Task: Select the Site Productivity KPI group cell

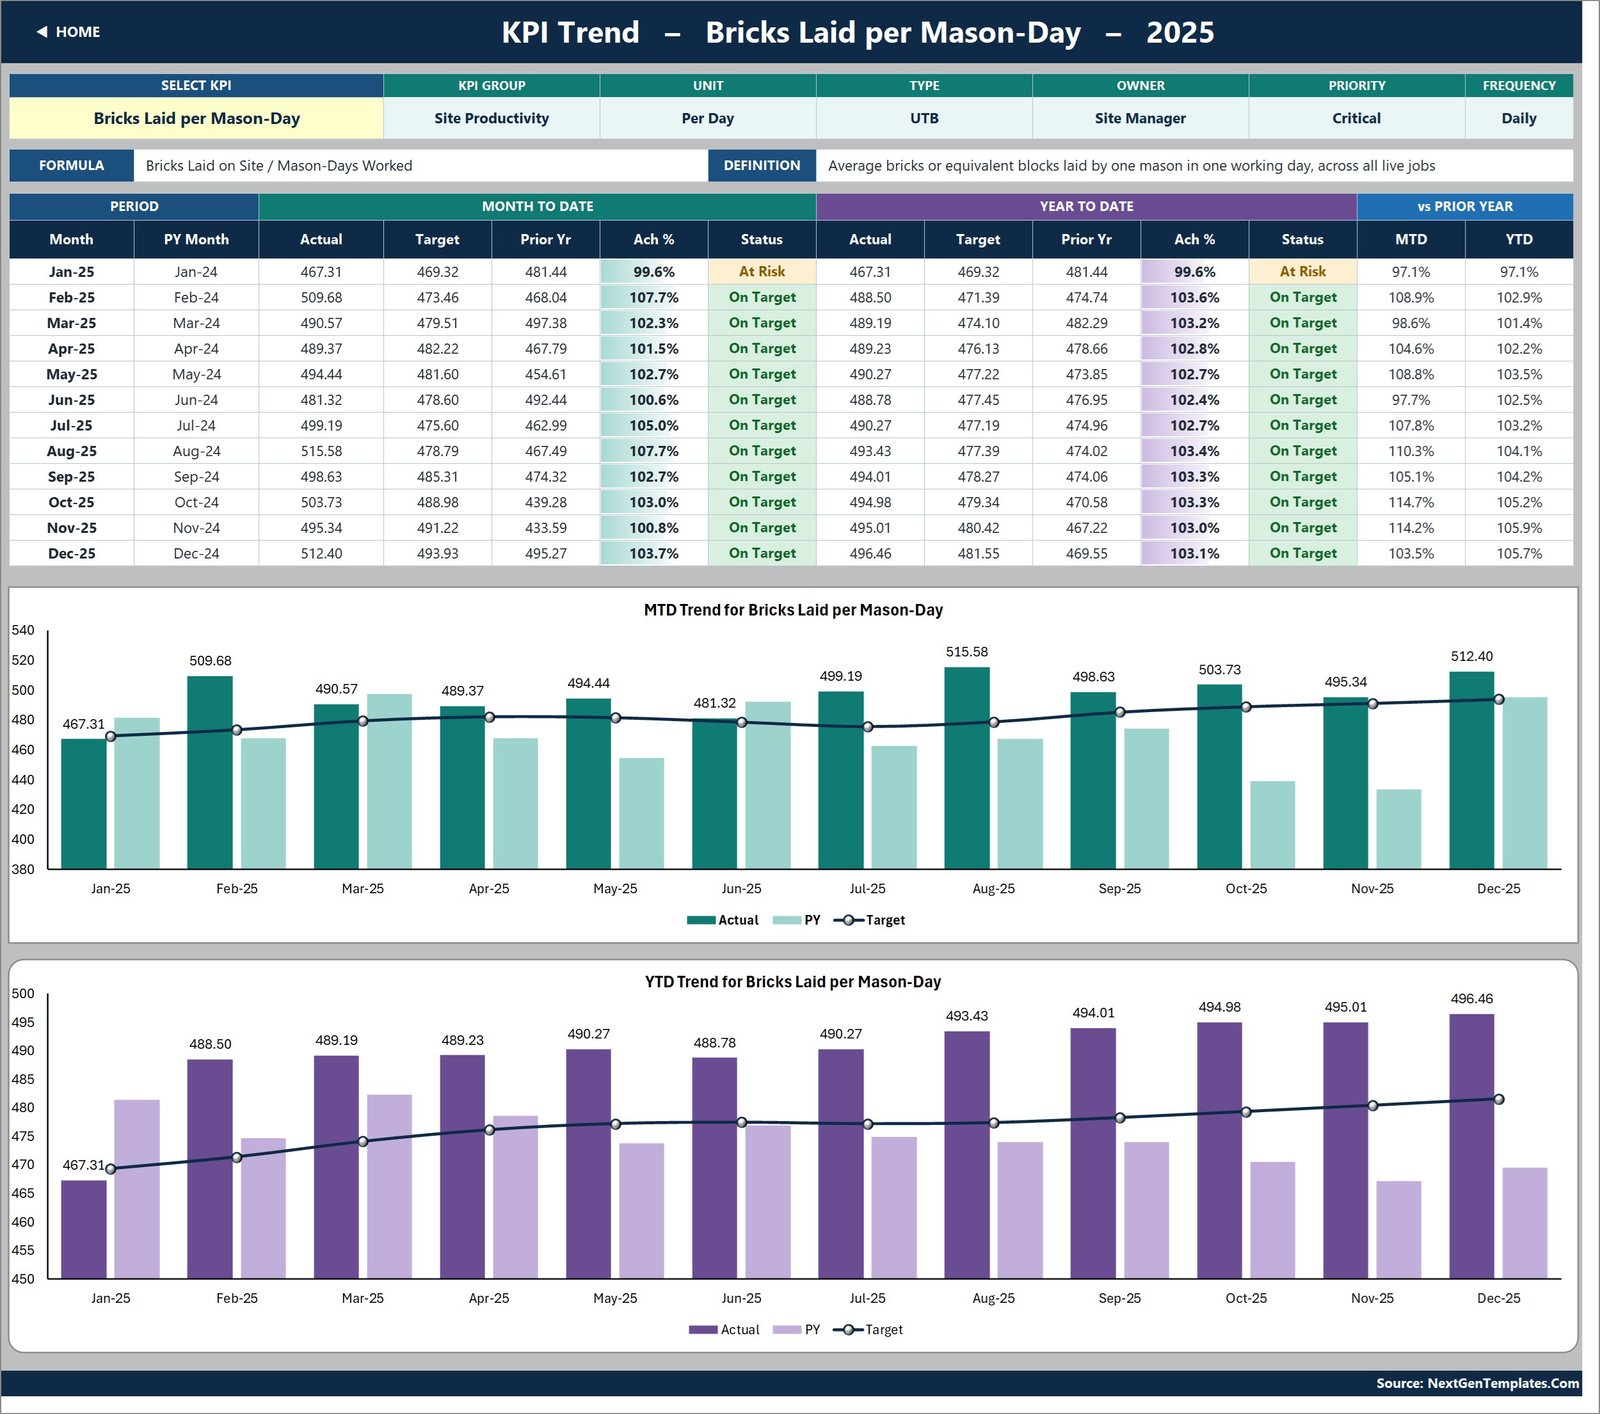Action: pos(491,118)
